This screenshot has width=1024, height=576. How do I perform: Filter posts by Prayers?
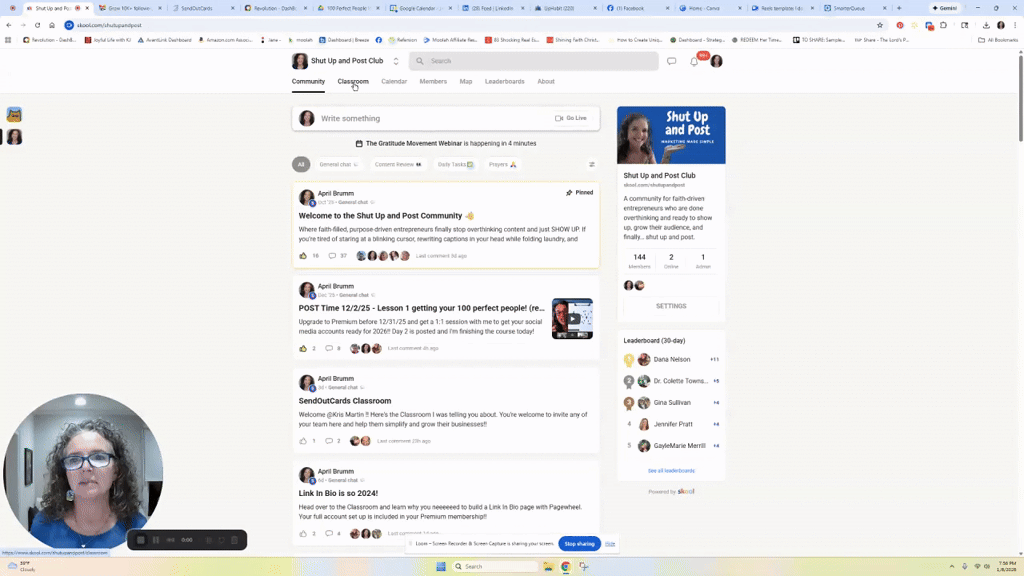pos(502,165)
